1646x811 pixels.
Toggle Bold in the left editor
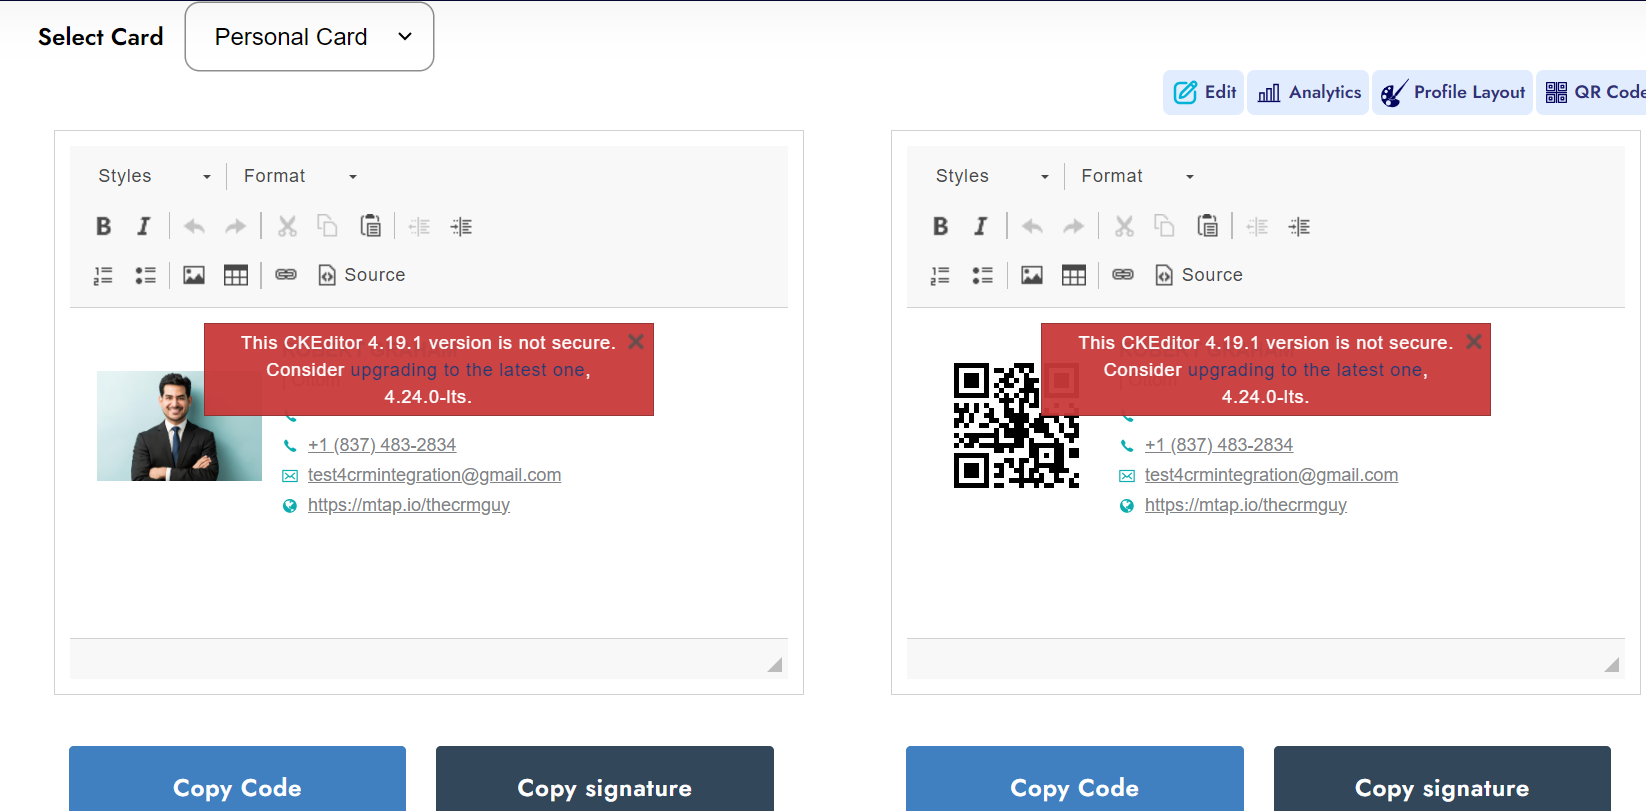(103, 226)
